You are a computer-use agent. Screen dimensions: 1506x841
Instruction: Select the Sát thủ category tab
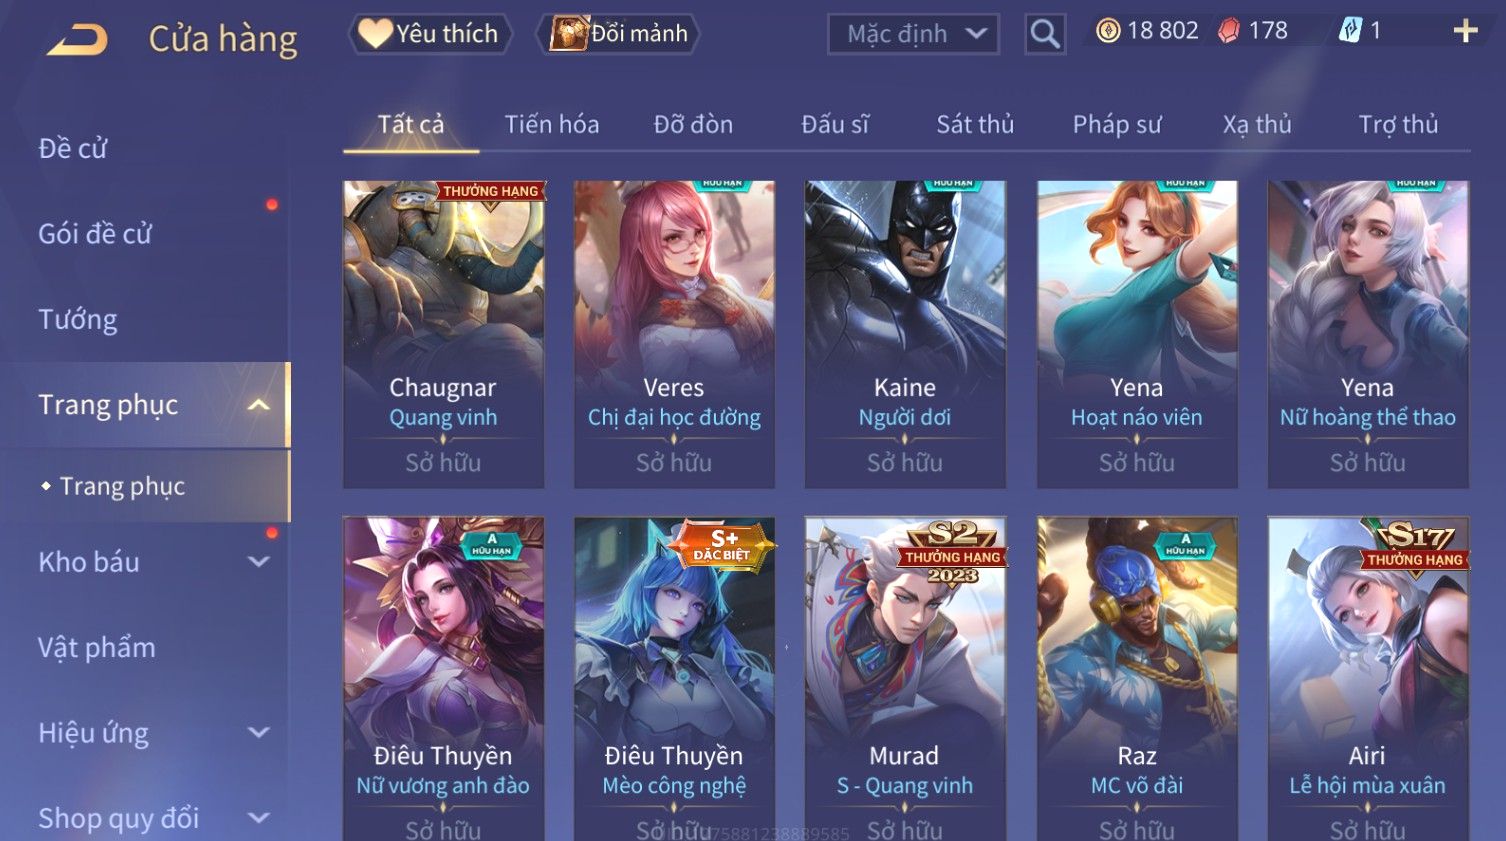tap(975, 124)
